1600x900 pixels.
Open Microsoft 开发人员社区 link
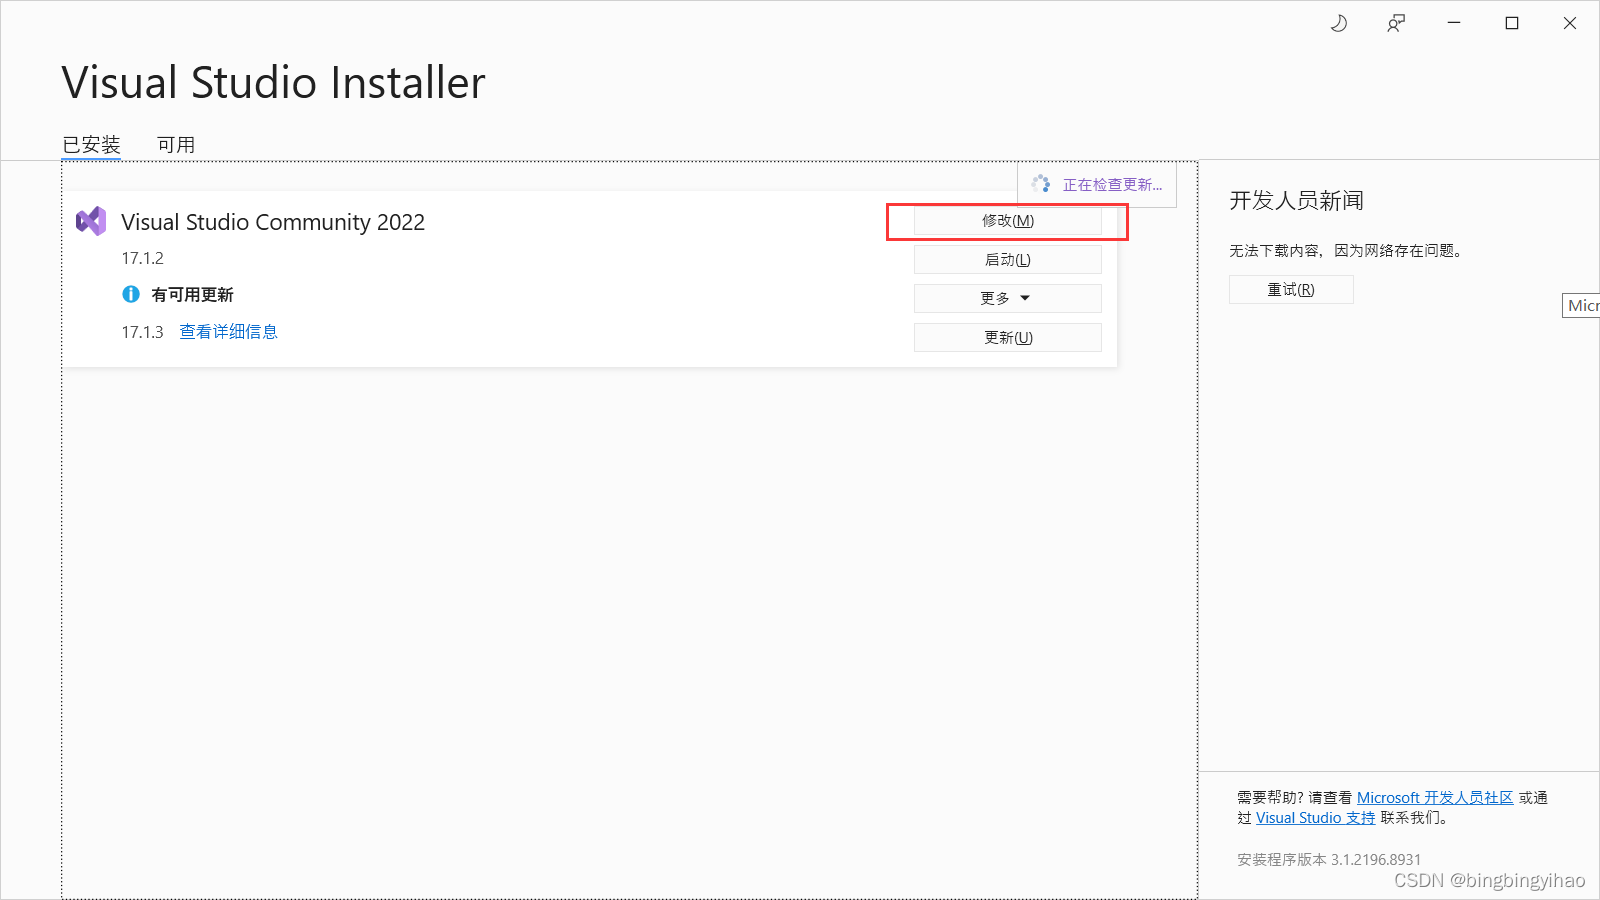1435,798
